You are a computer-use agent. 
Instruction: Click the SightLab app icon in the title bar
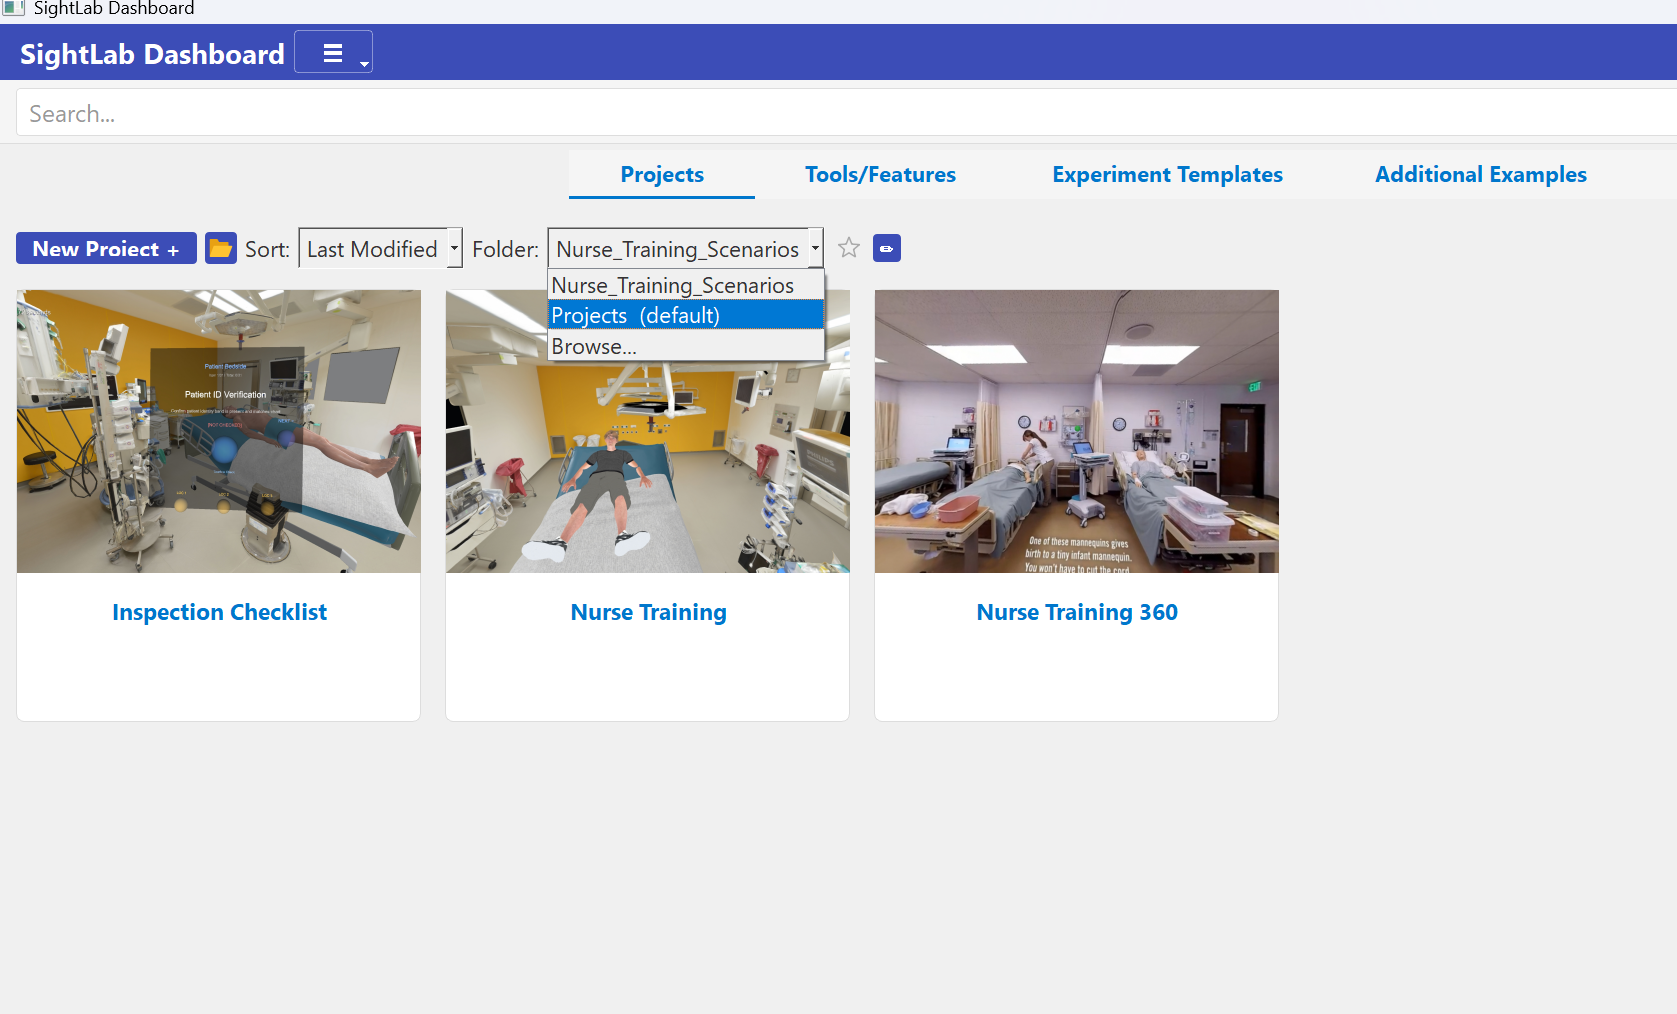coord(13,8)
